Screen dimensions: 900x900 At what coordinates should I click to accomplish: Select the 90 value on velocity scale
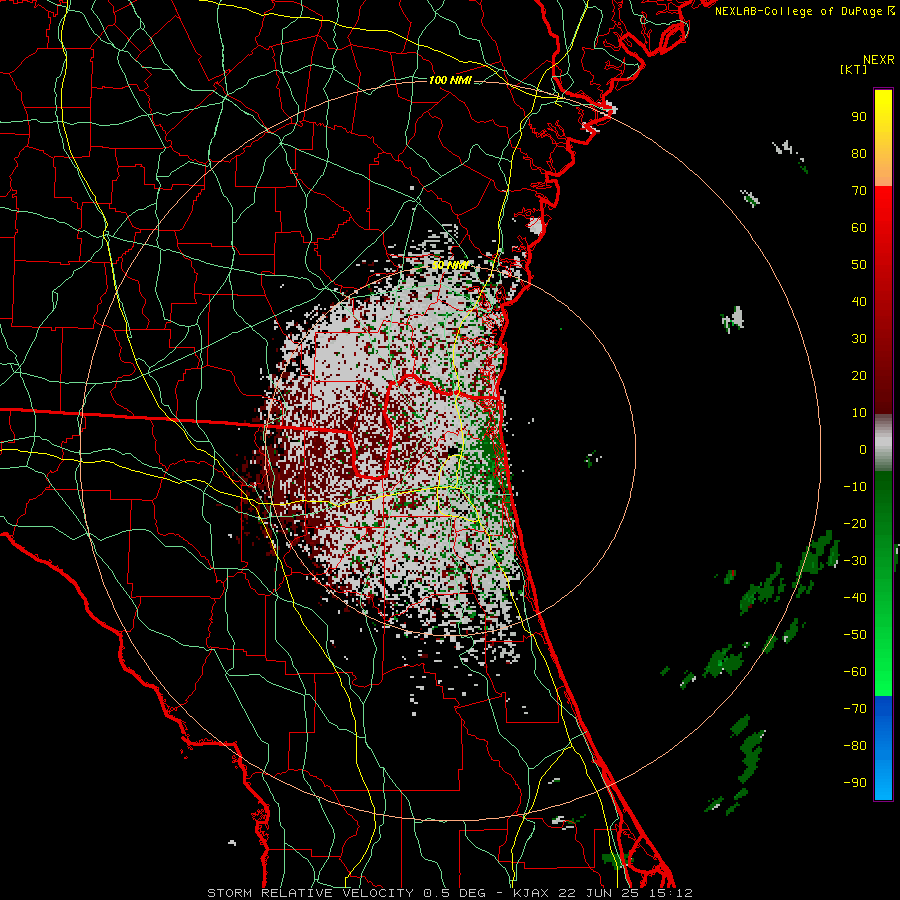click(859, 117)
